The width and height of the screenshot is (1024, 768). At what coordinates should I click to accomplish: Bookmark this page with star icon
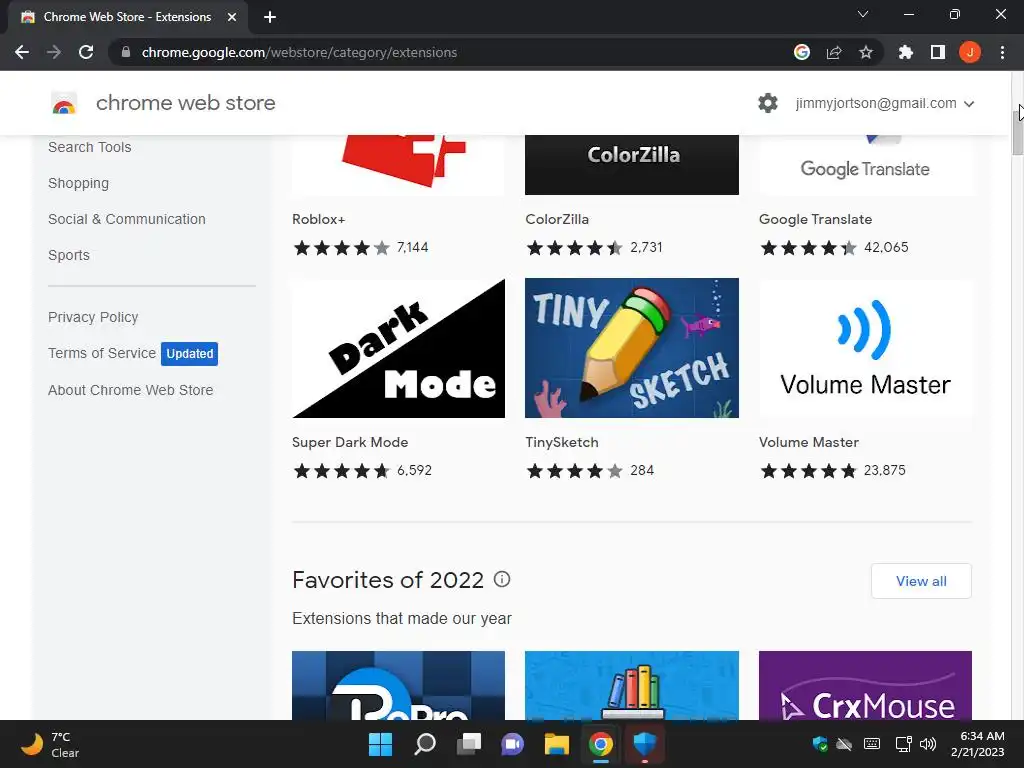click(x=866, y=52)
